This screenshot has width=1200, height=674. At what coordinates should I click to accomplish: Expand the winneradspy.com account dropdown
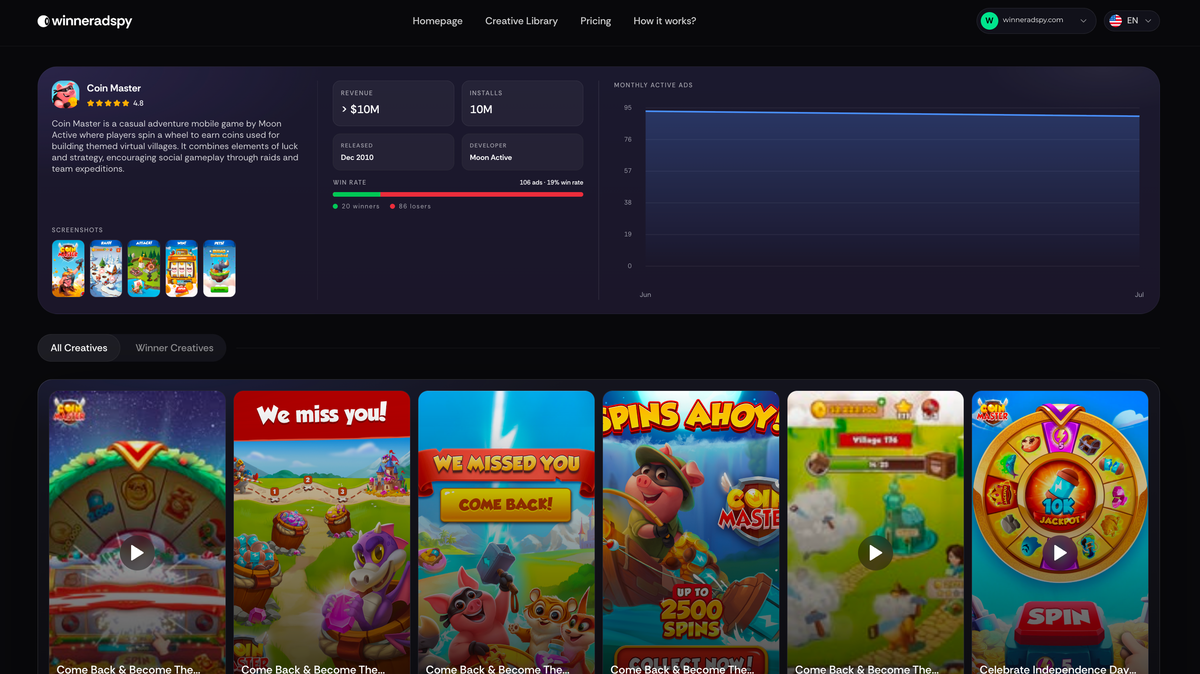point(1037,21)
